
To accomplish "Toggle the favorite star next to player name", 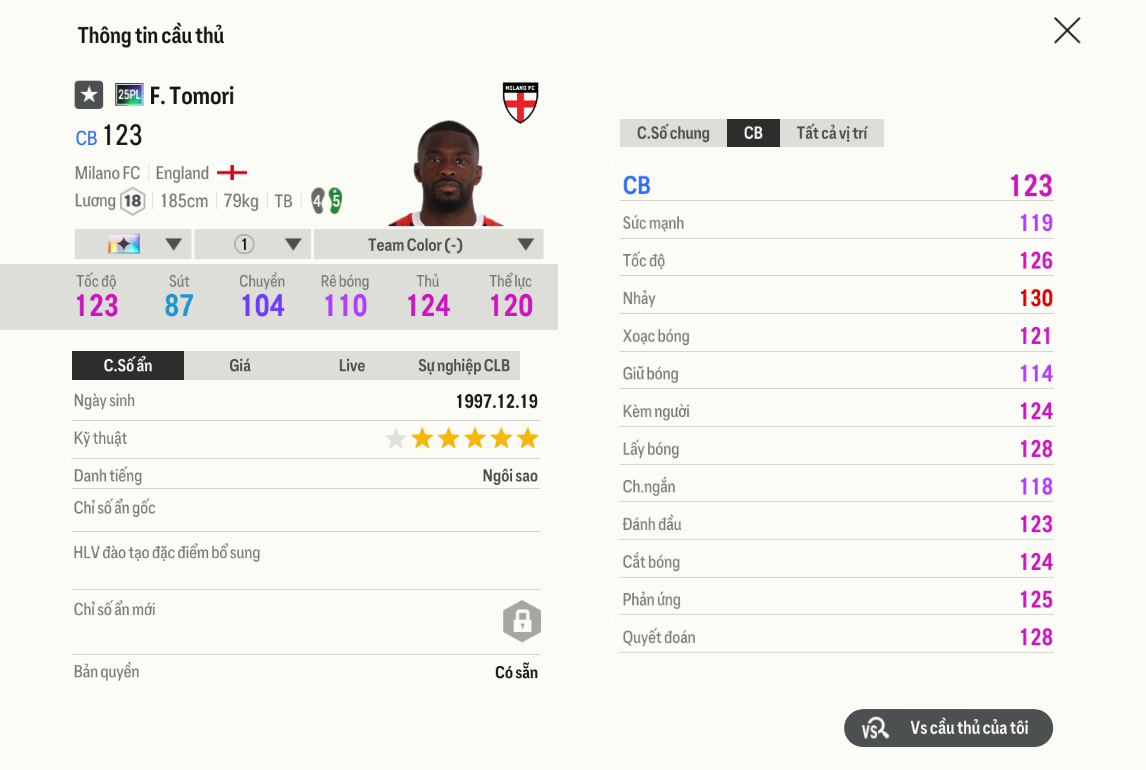I will pyautogui.click(x=89, y=95).
